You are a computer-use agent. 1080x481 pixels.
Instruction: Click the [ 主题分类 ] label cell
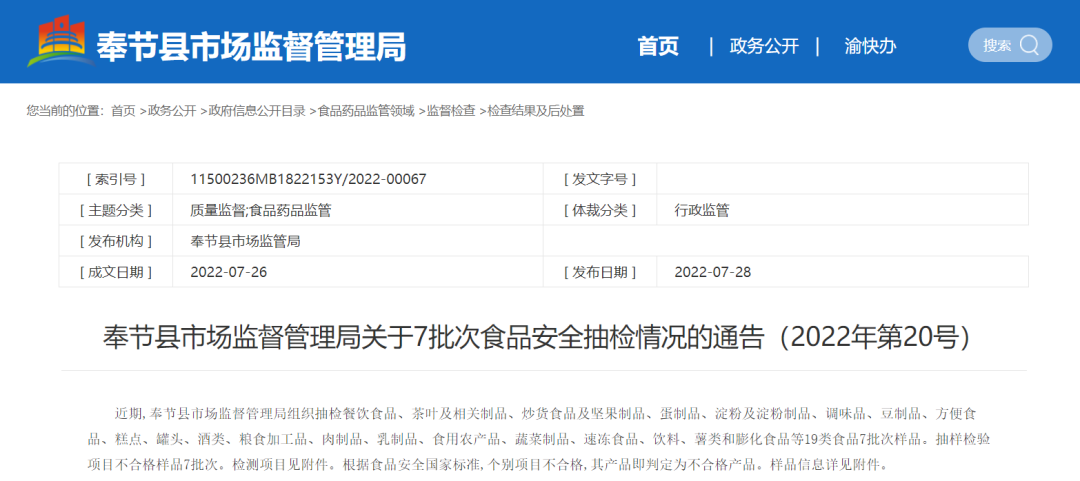point(116,210)
